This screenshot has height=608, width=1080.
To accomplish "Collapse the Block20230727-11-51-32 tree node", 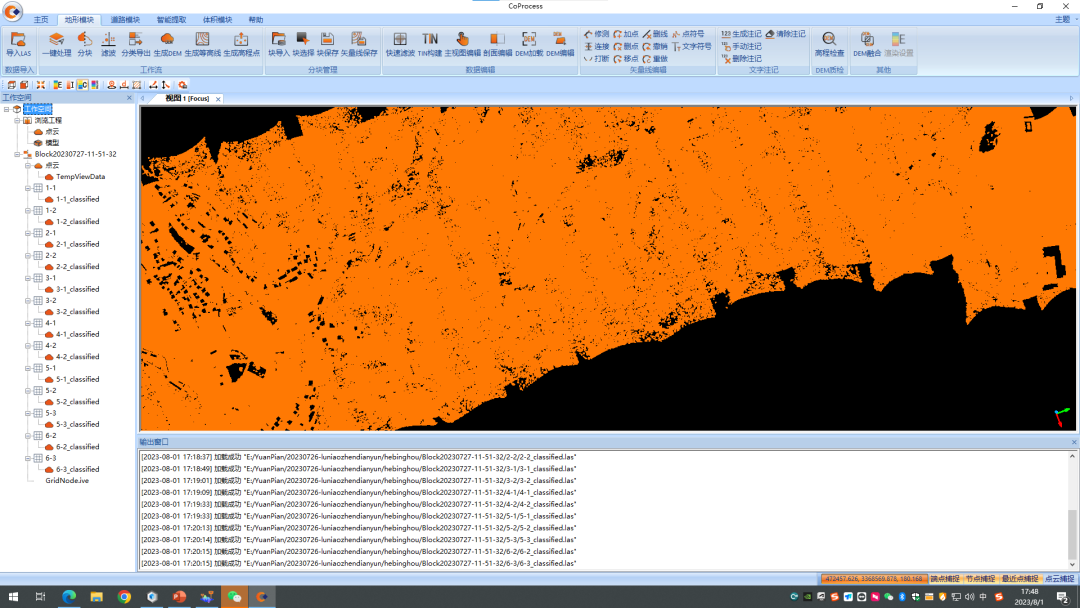I will pos(17,154).
